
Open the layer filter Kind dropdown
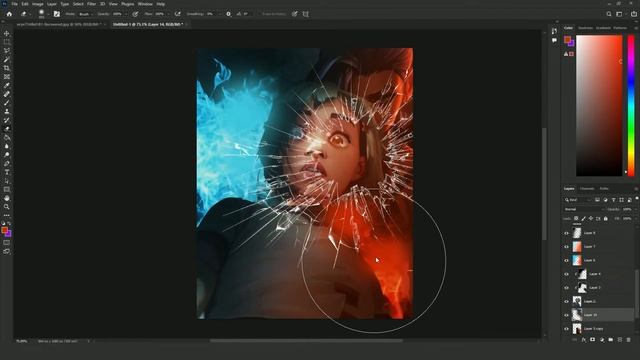(578, 200)
